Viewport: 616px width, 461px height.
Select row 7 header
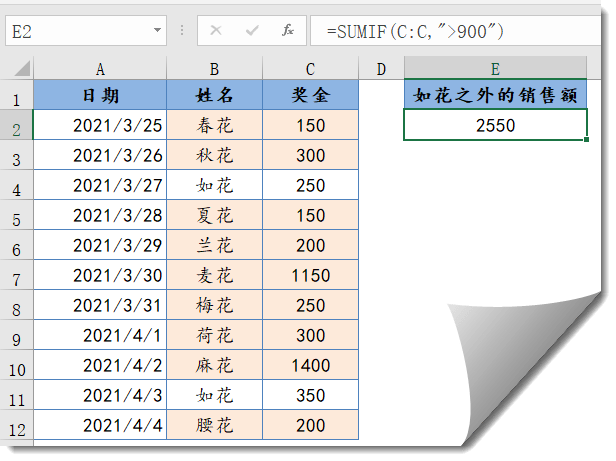click(x=16, y=276)
